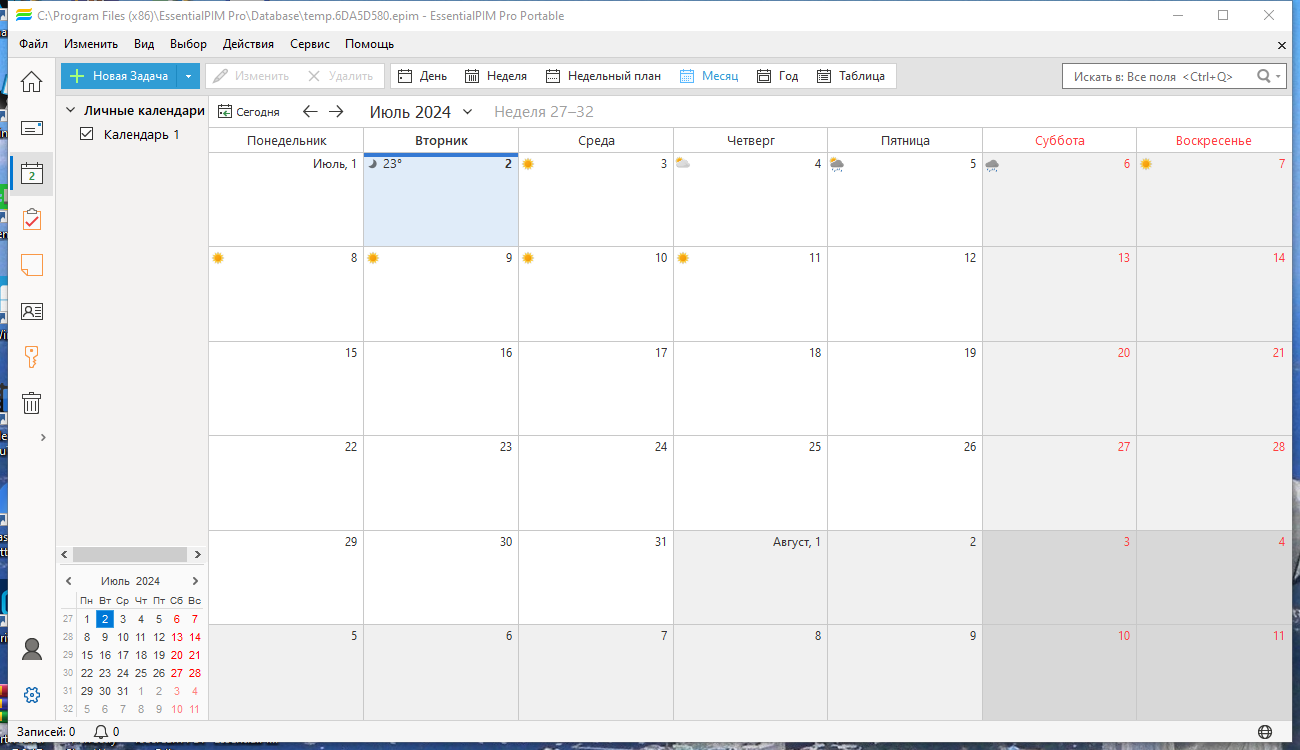Switch to Год view
1300x750 pixels.
tap(778, 76)
